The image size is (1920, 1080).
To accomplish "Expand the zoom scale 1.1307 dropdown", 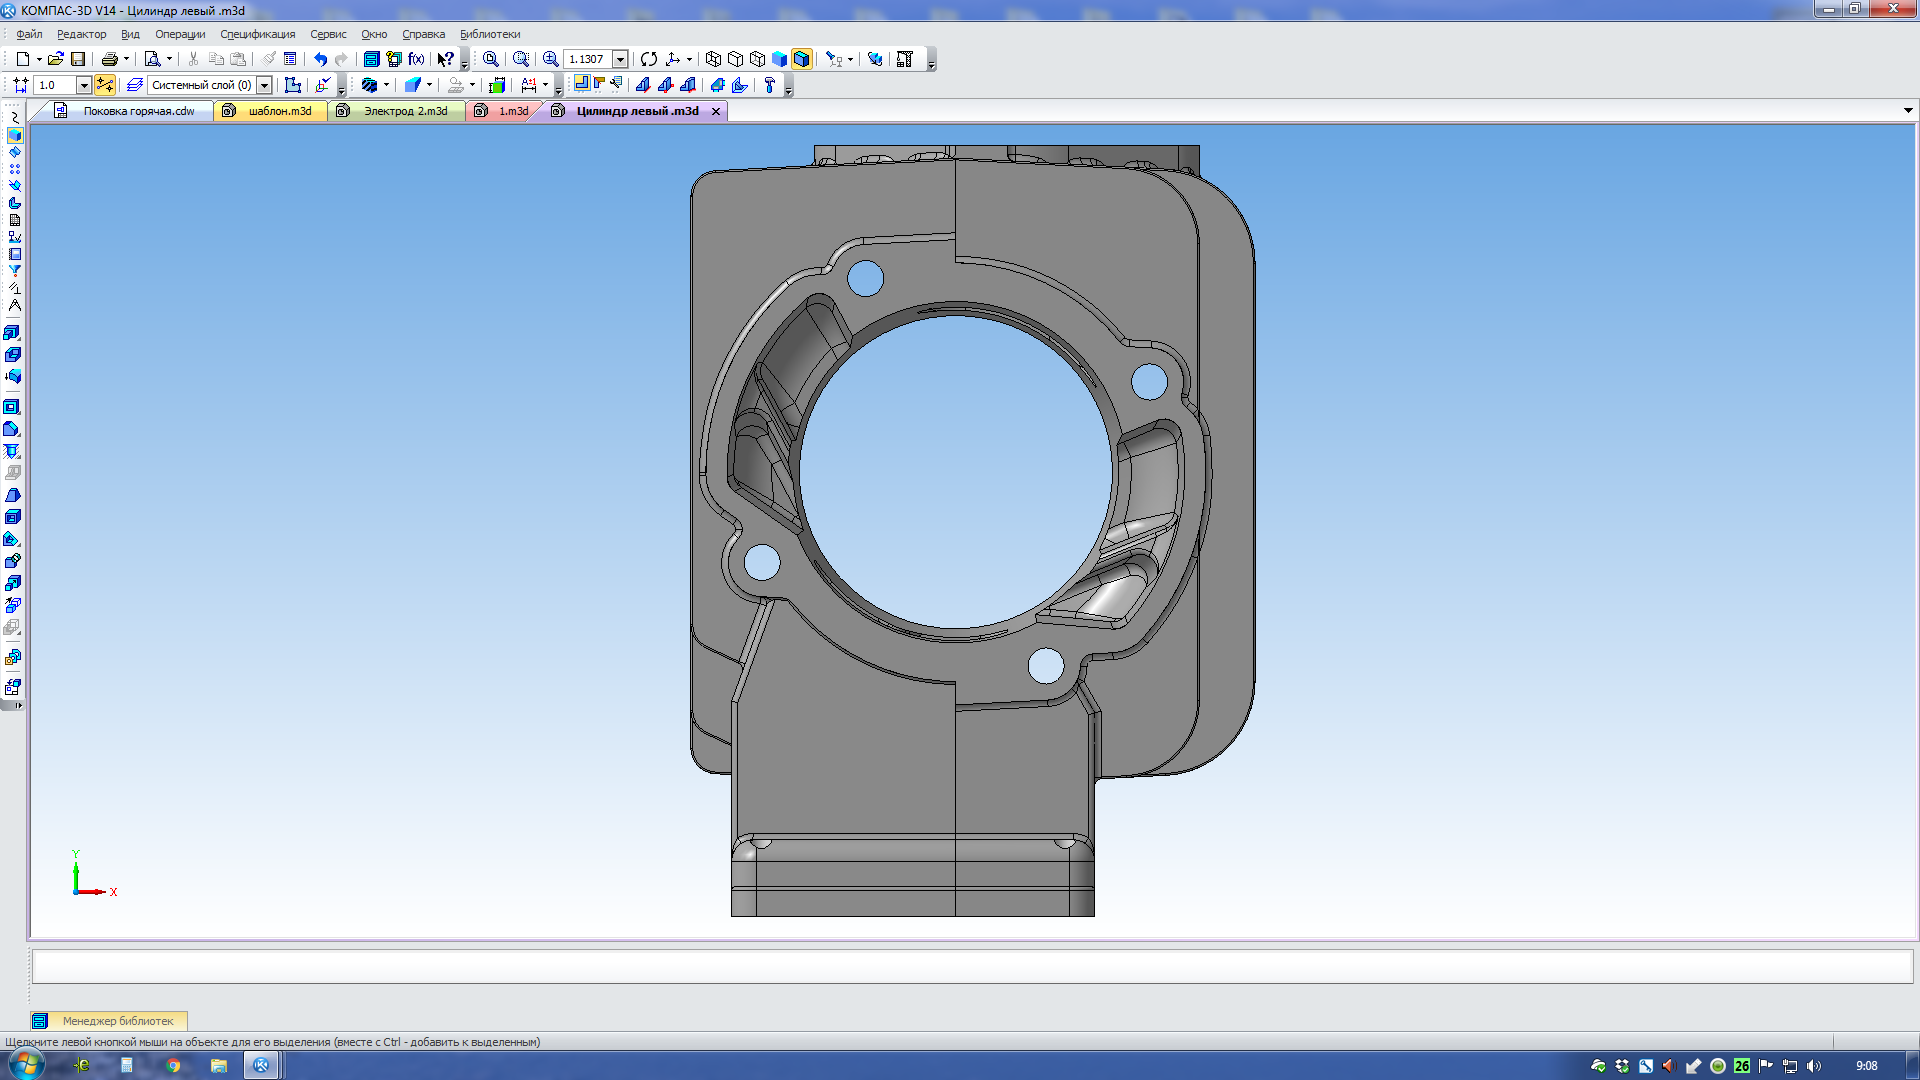I will (620, 59).
